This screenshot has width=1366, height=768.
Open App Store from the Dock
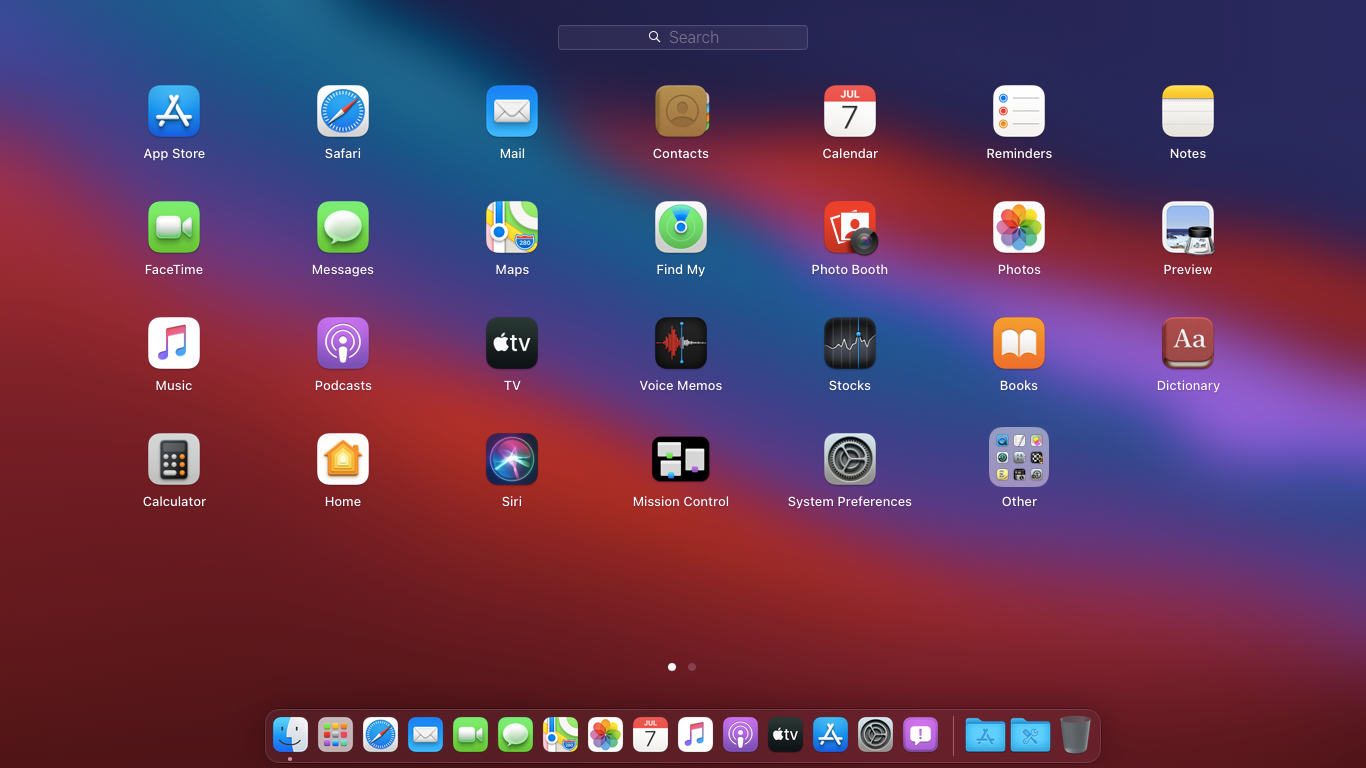pyautogui.click(x=831, y=735)
